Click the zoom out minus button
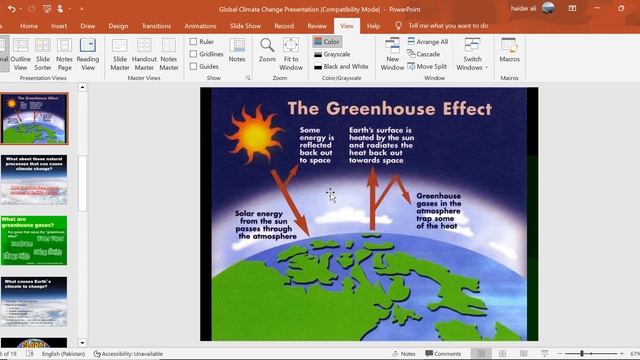The width and height of the screenshot is (640, 360). (x=560, y=353)
